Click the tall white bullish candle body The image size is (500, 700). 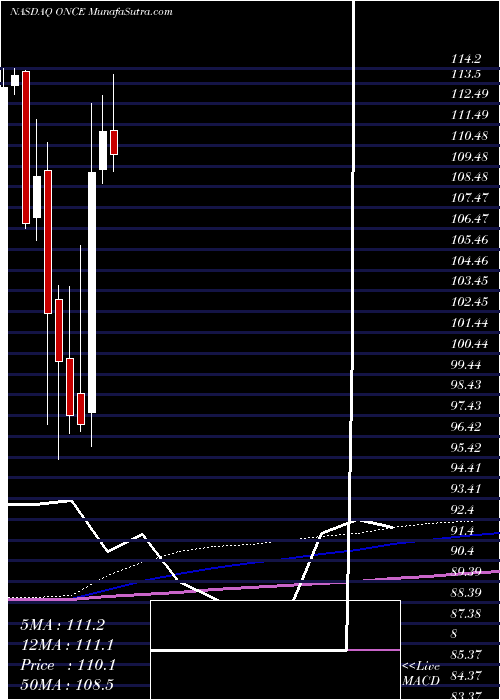[92, 292]
